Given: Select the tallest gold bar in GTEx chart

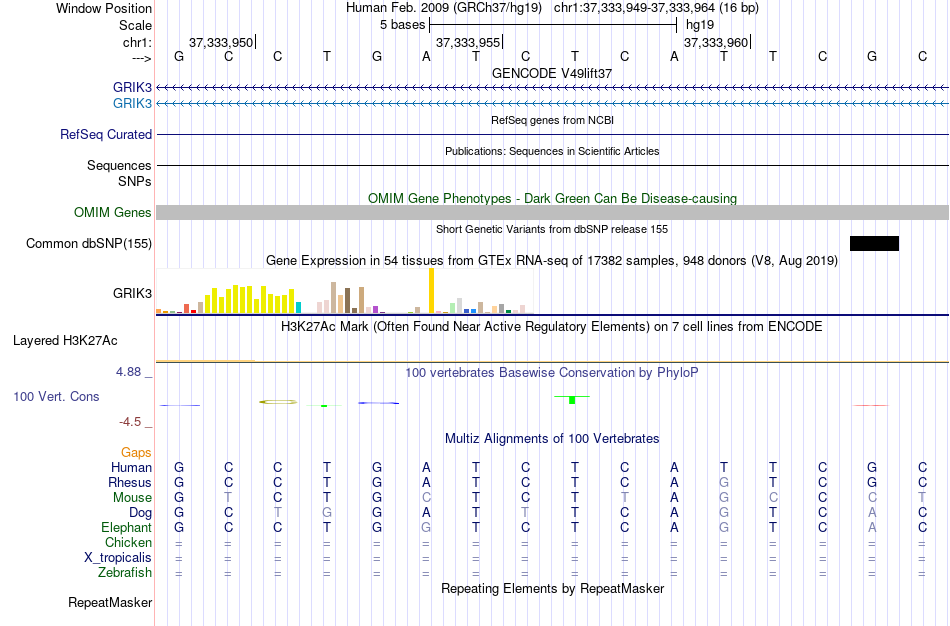Looking at the screenshot, I should 431,290.
